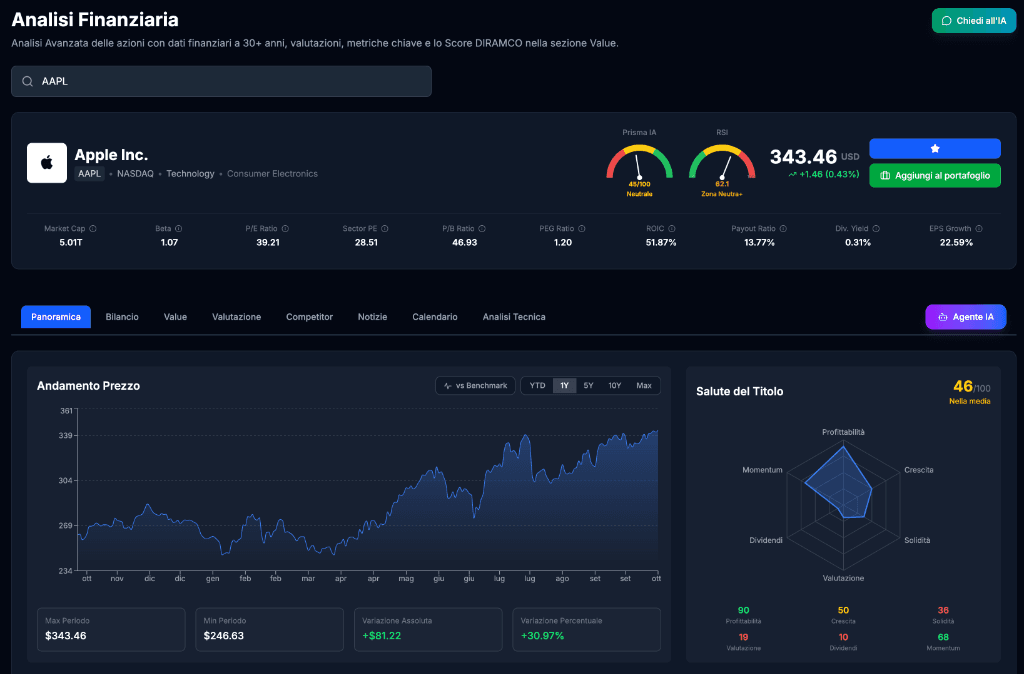Click the Max Periodo $343.46 card
The image size is (1024, 674).
[111, 630]
